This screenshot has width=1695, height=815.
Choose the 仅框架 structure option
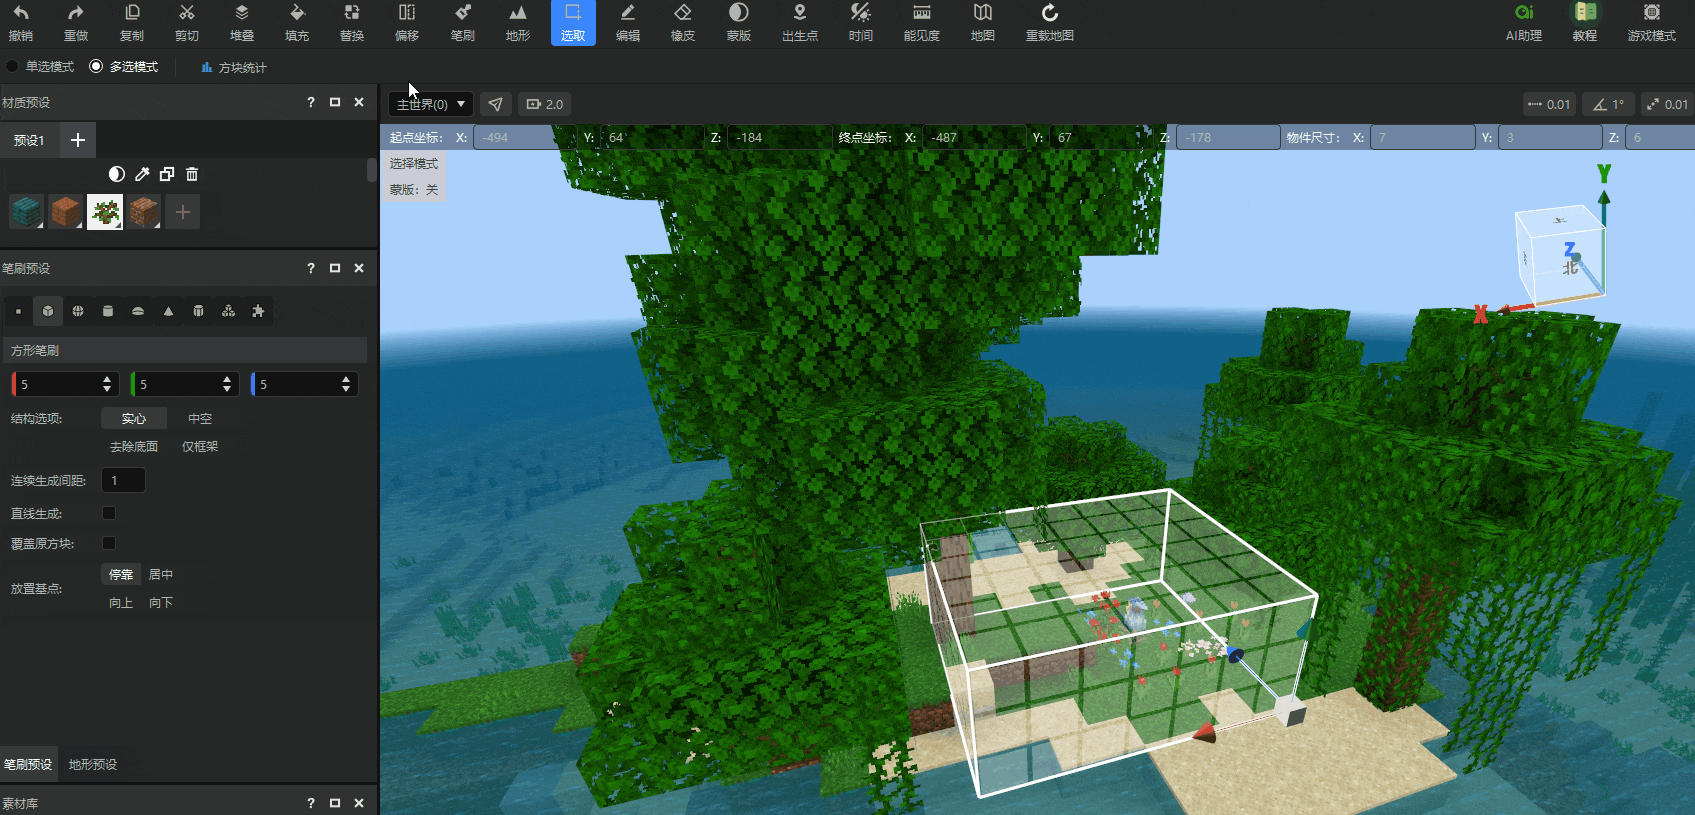click(200, 447)
